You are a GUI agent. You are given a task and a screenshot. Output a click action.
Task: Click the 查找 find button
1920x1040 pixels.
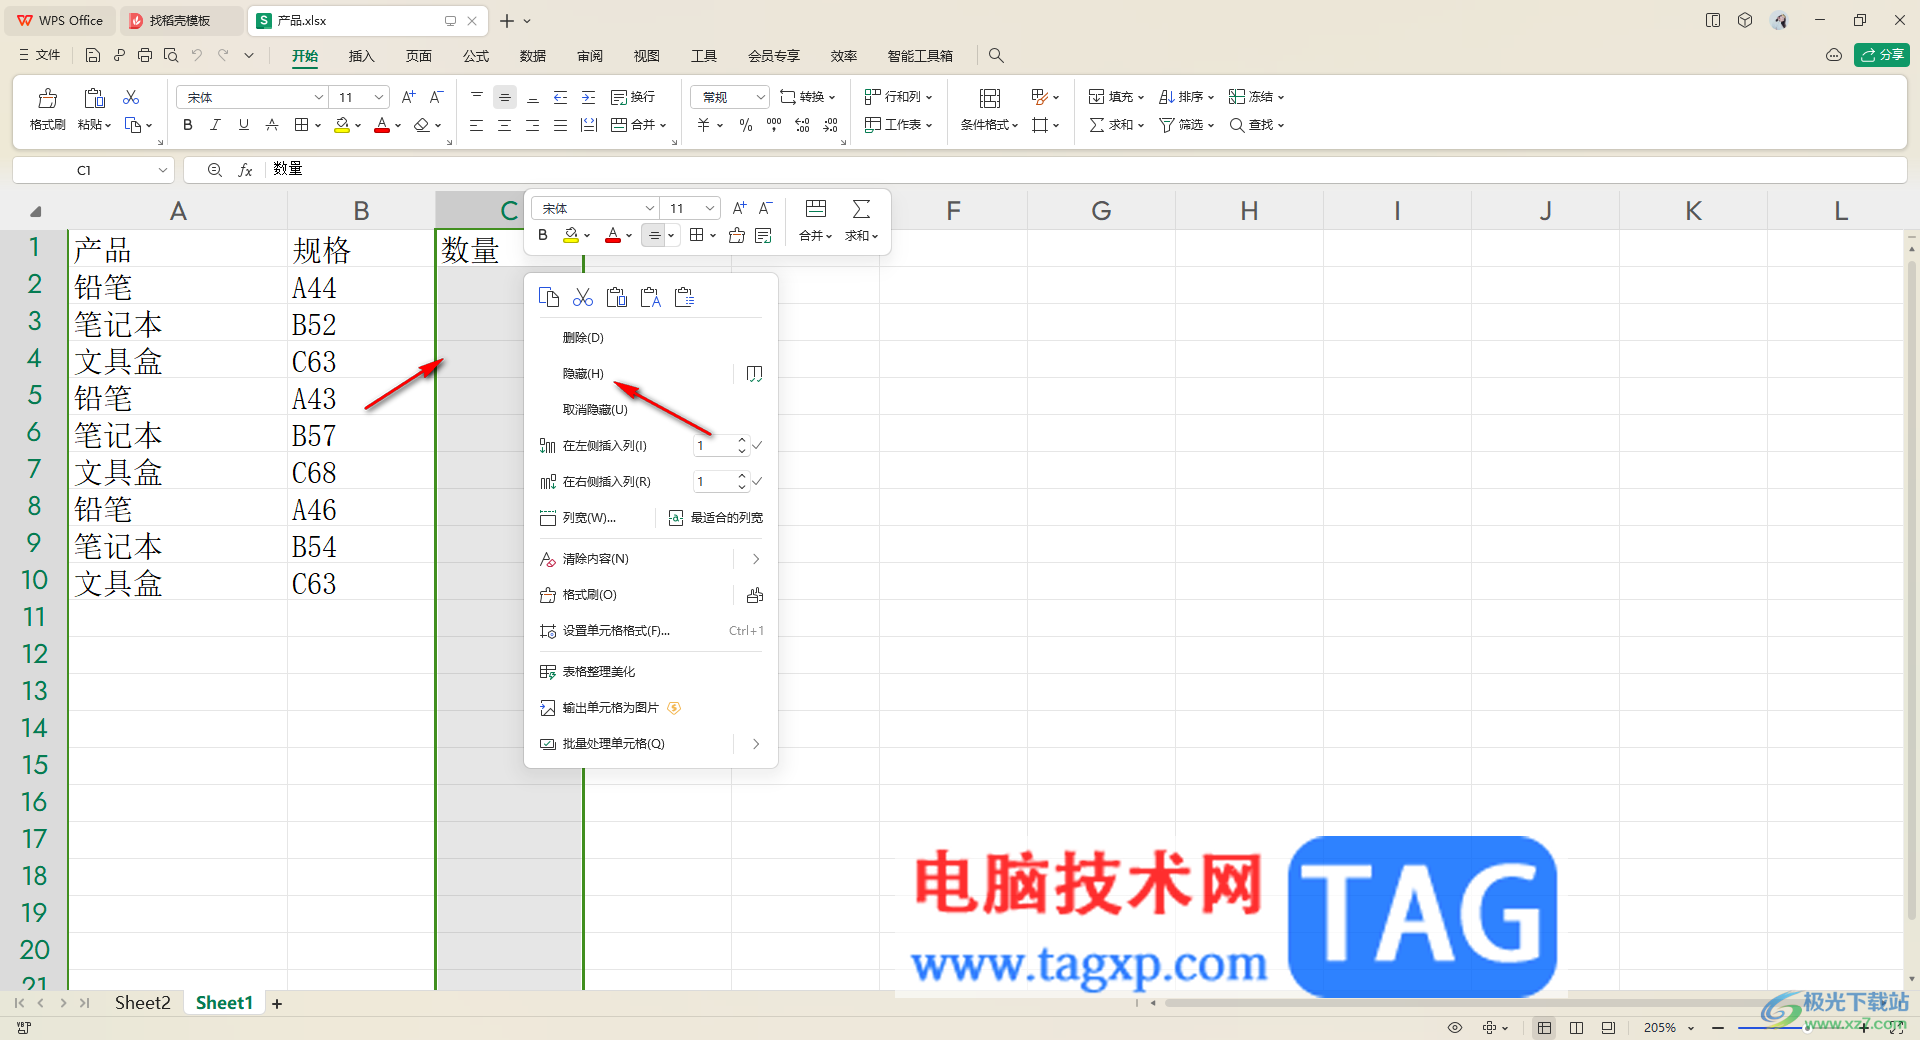click(1256, 125)
